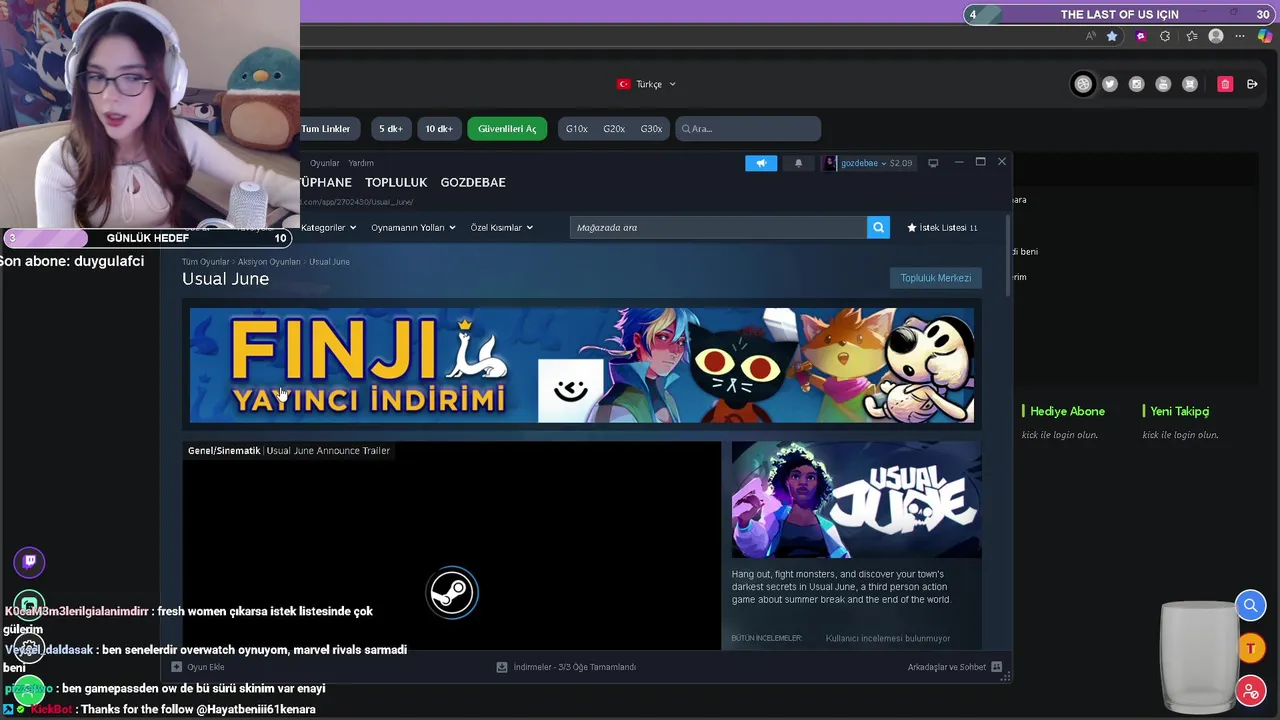1280x720 pixels.
Task: Click Kullanıcı incelemesi bulunmuyor text
Action: coord(888,638)
